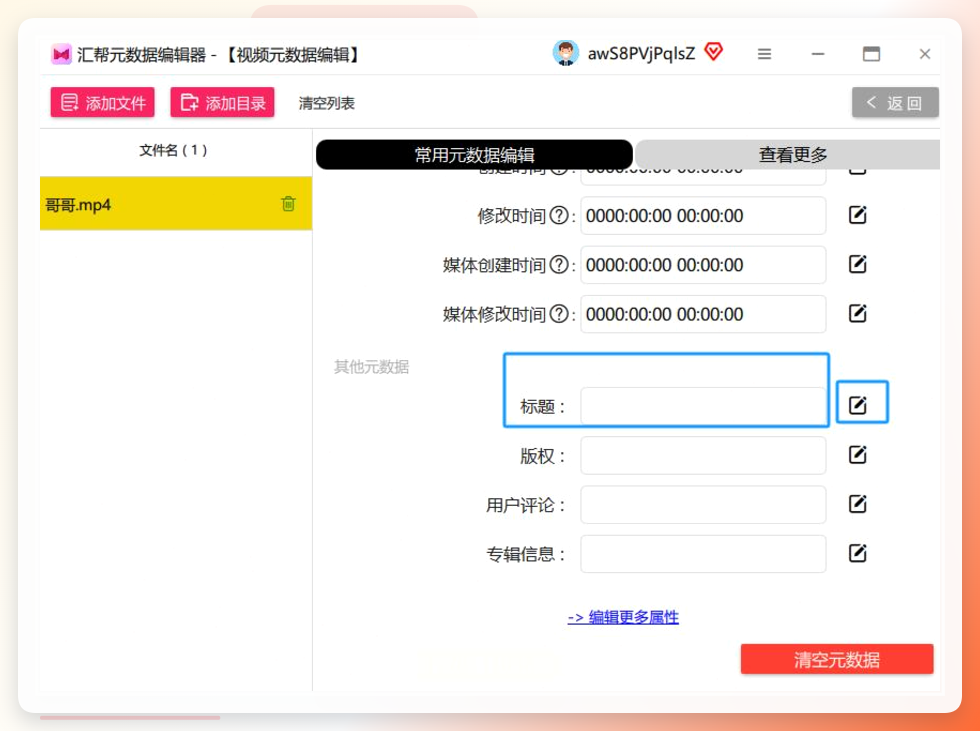Click into the 媒体创建时间 input field
Viewport: 980px width, 731px height.
[703, 265]
